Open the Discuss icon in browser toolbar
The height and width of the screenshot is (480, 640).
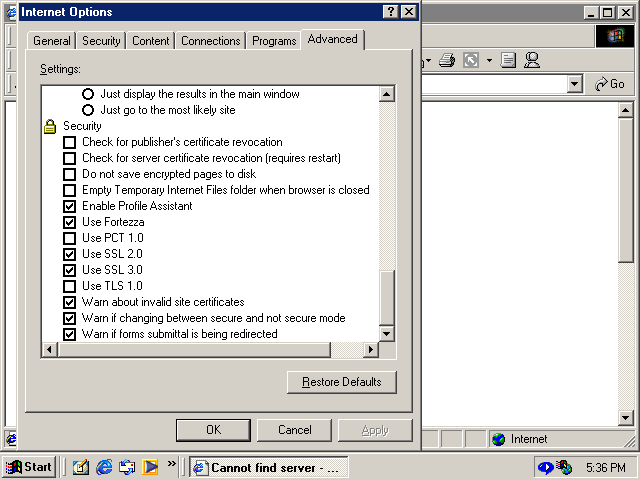click(x=508, y=60)
